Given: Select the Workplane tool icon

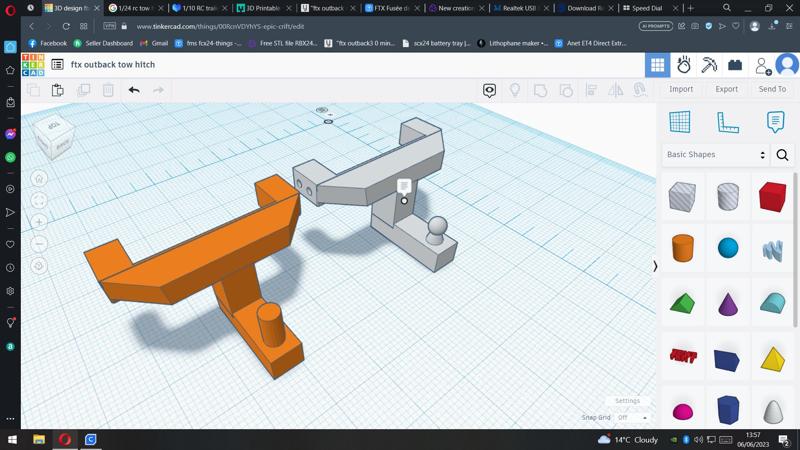Looking at the screenshot, I should tap(680, 122).
